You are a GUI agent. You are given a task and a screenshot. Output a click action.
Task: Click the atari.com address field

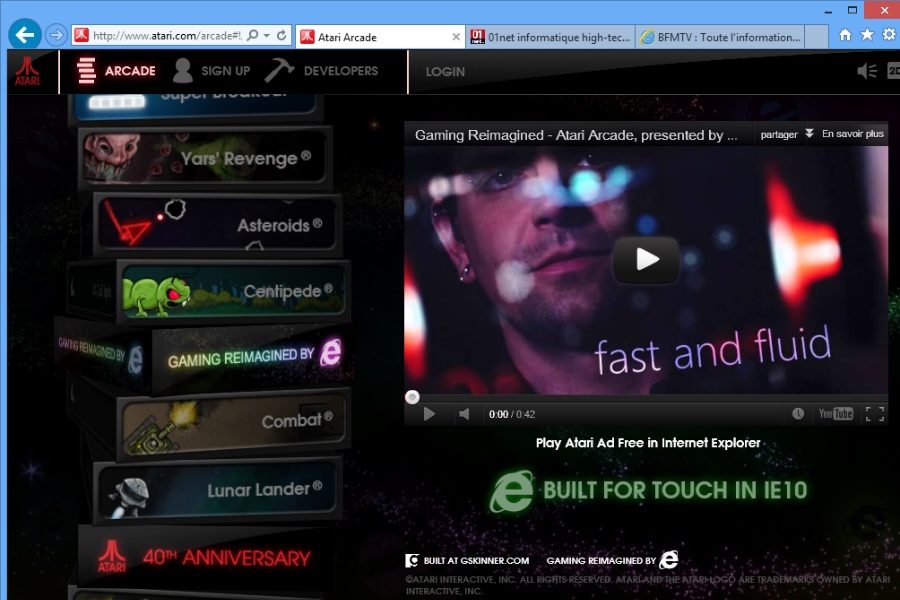click(166, 36)
